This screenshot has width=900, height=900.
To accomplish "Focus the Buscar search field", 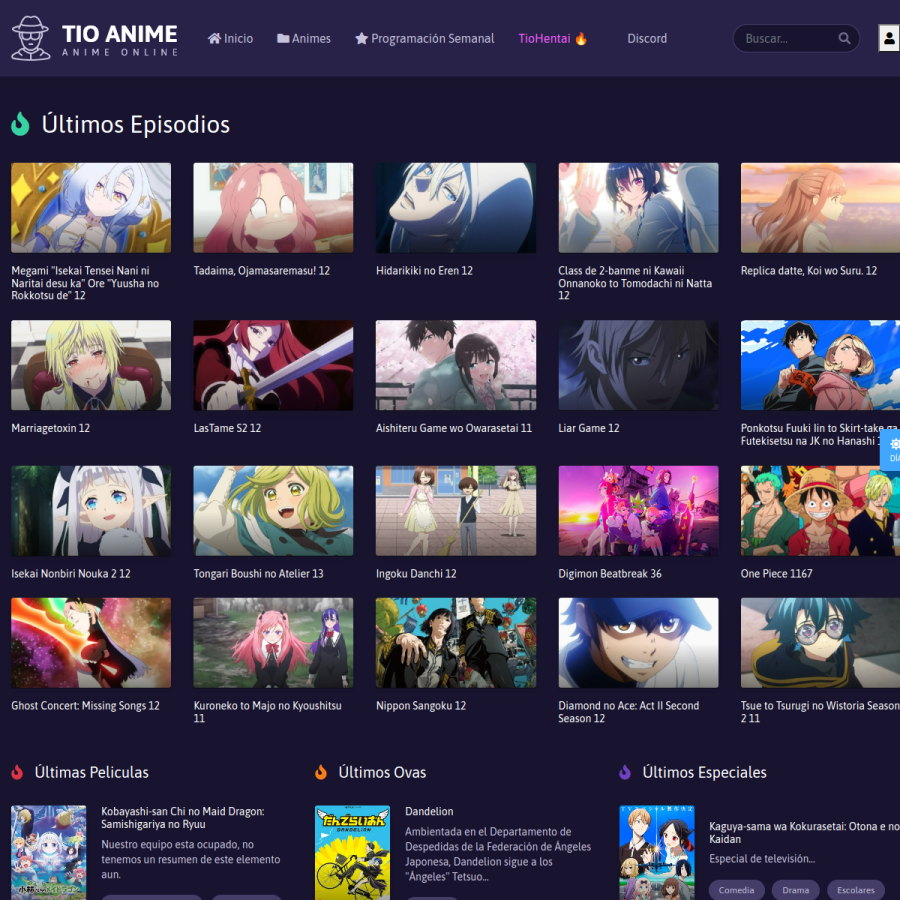I will pyautogui.click(x=796, y=38).
